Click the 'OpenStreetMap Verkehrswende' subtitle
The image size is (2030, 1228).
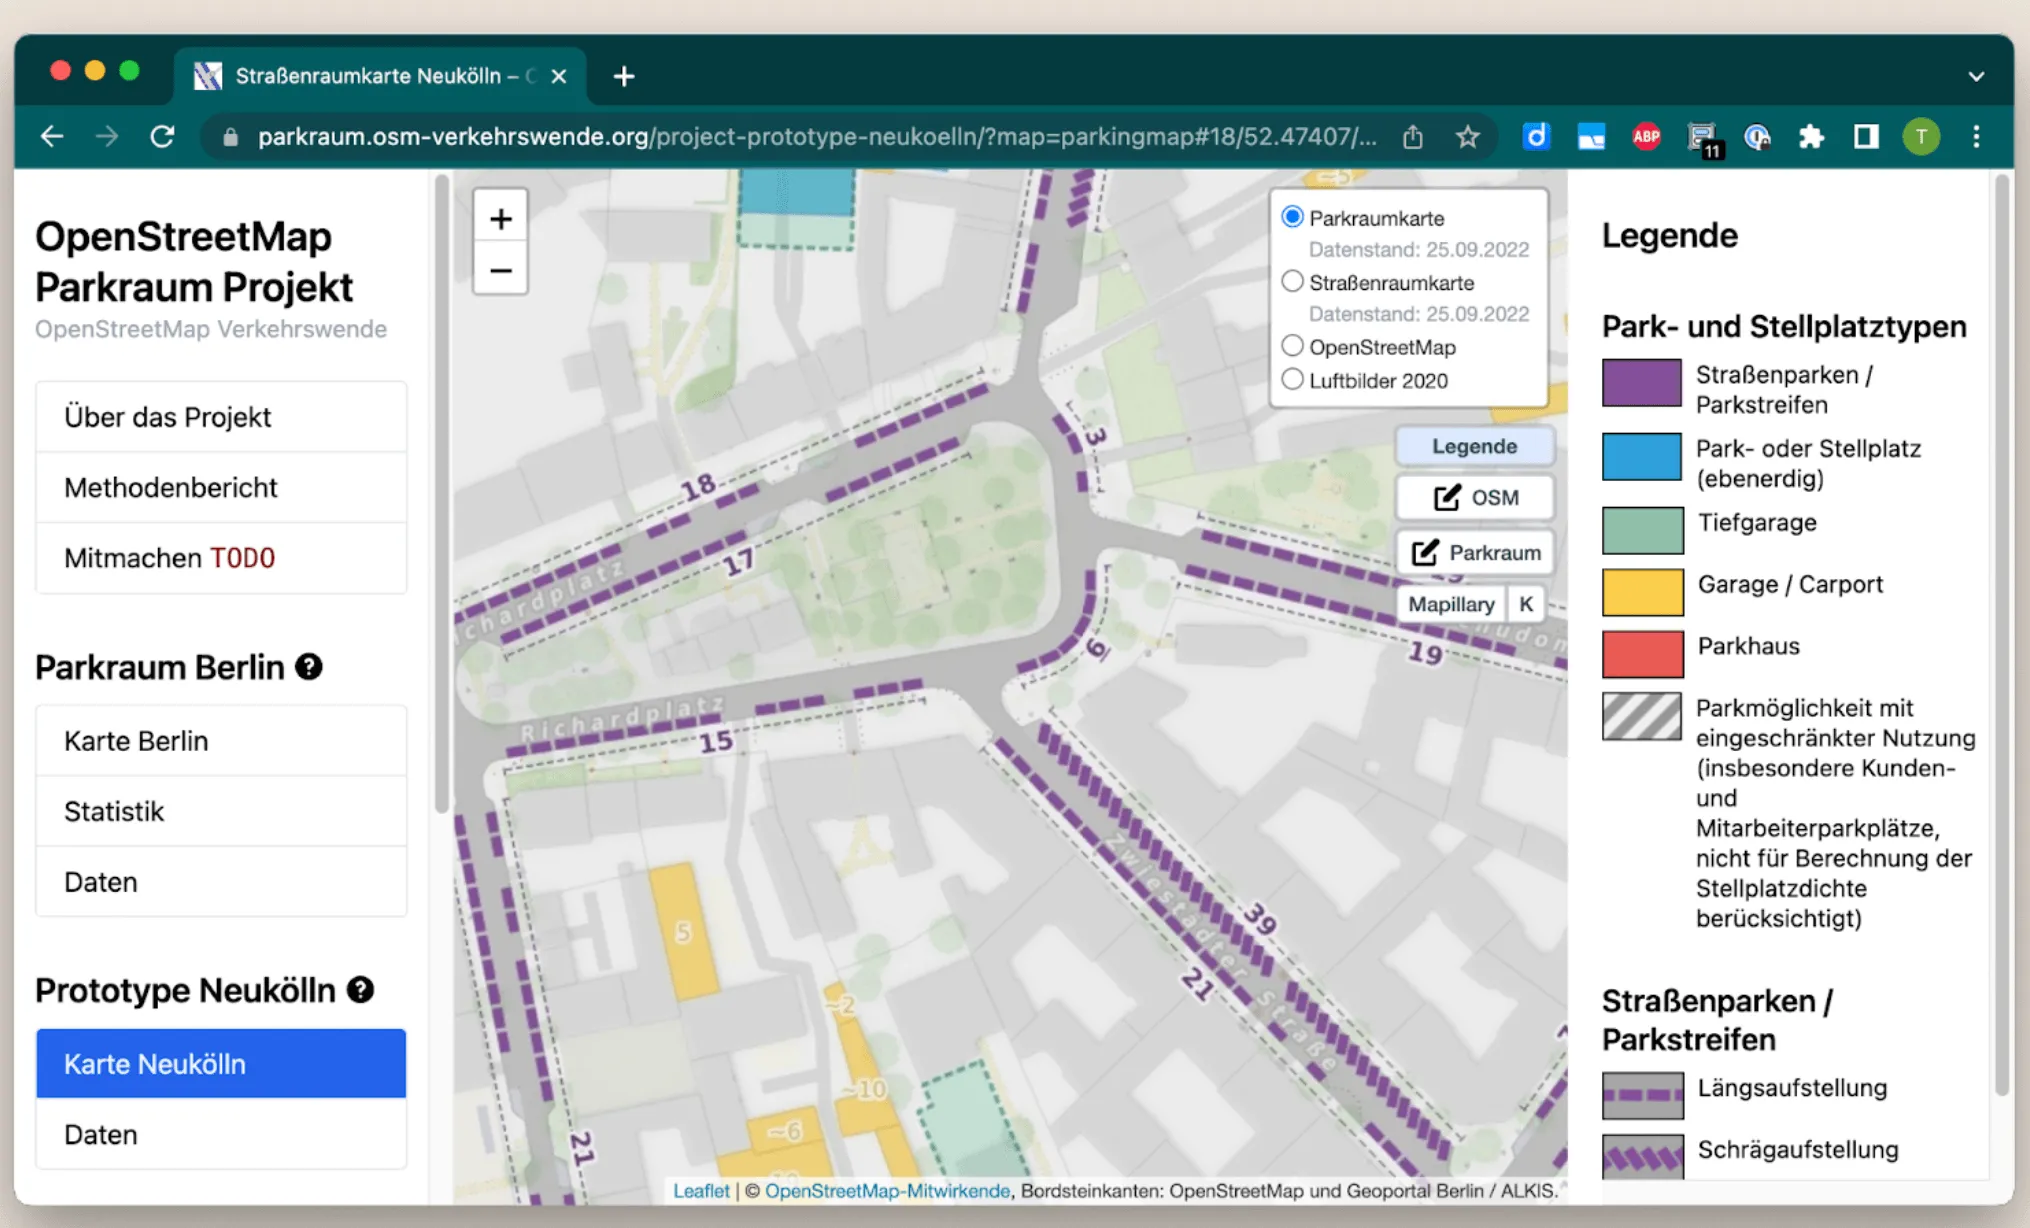click(211, 329)
